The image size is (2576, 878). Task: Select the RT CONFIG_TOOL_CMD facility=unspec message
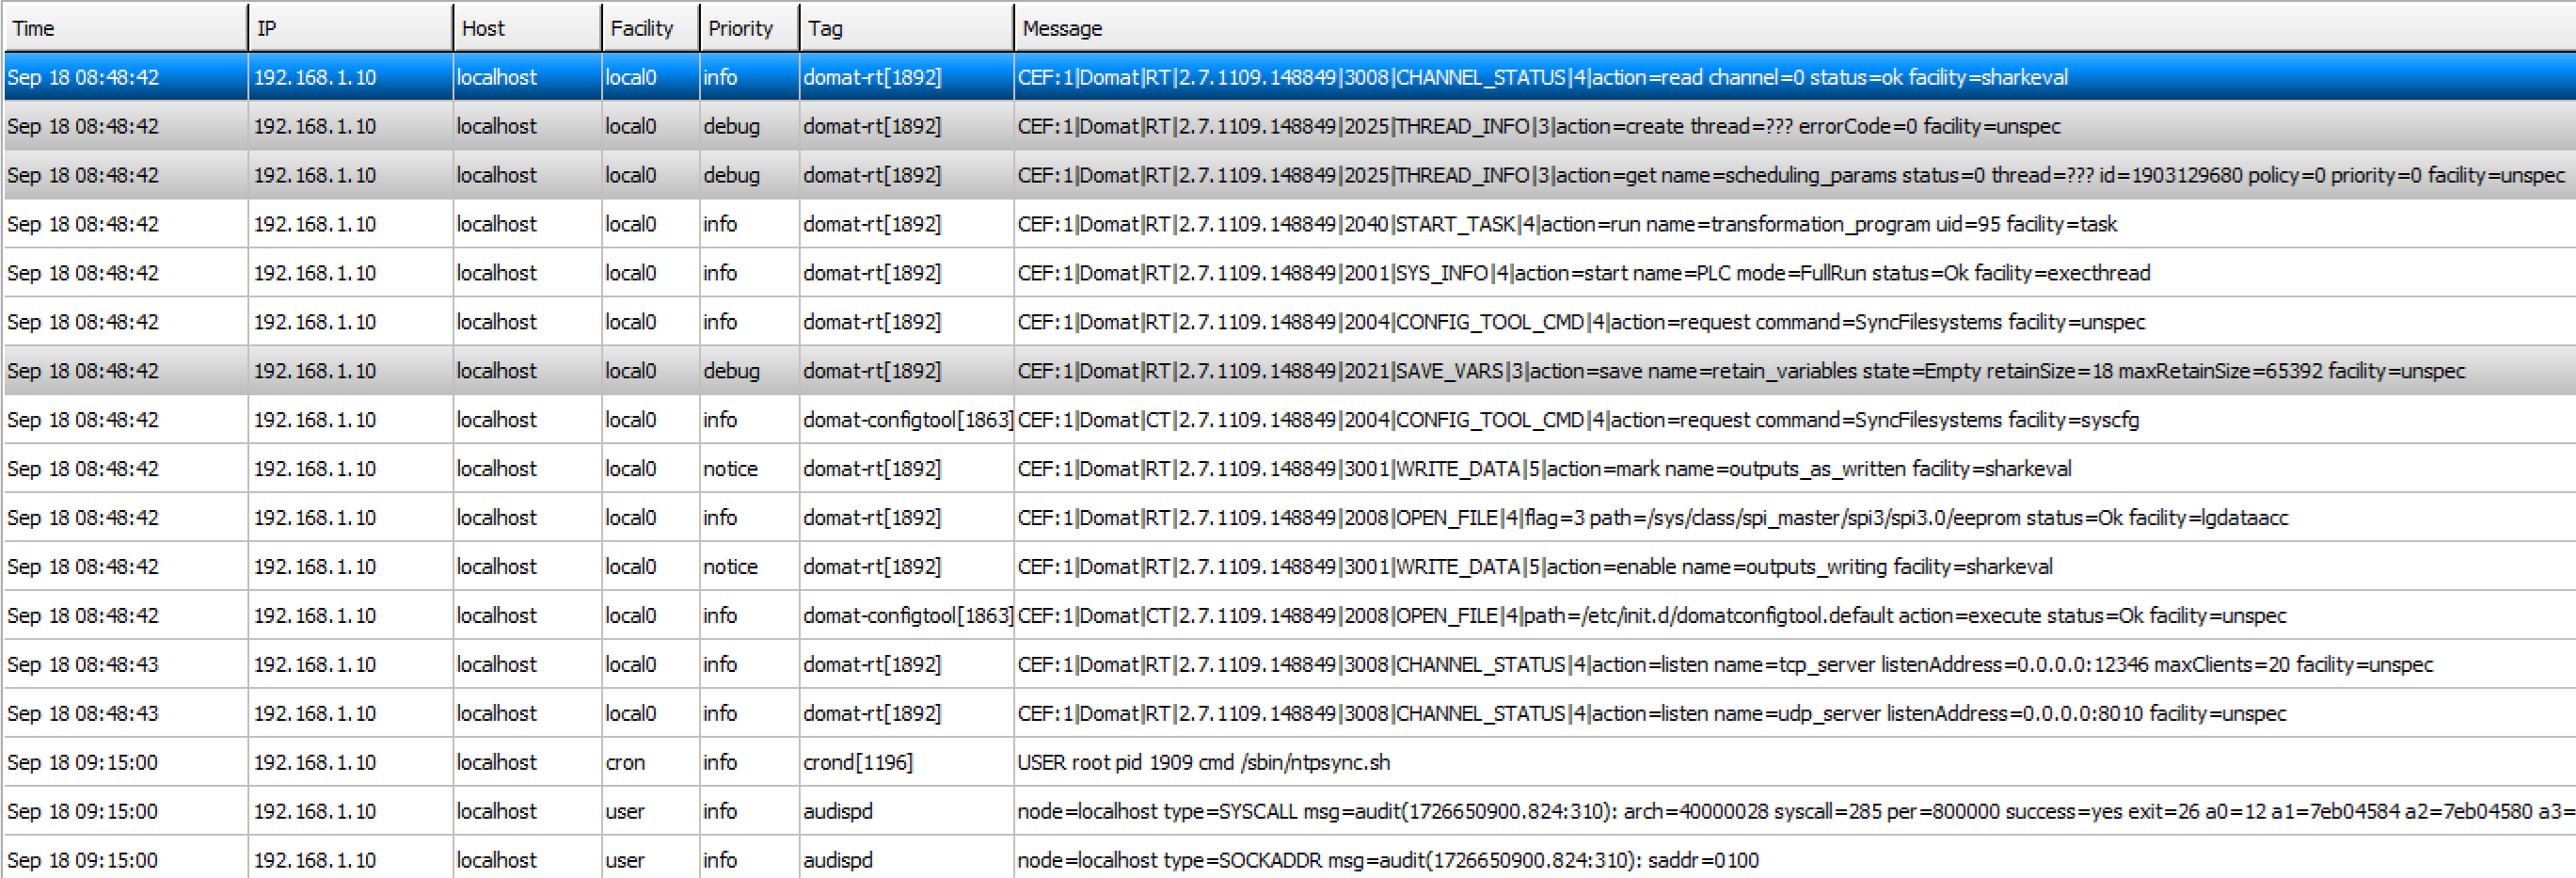coord(1581,322)
